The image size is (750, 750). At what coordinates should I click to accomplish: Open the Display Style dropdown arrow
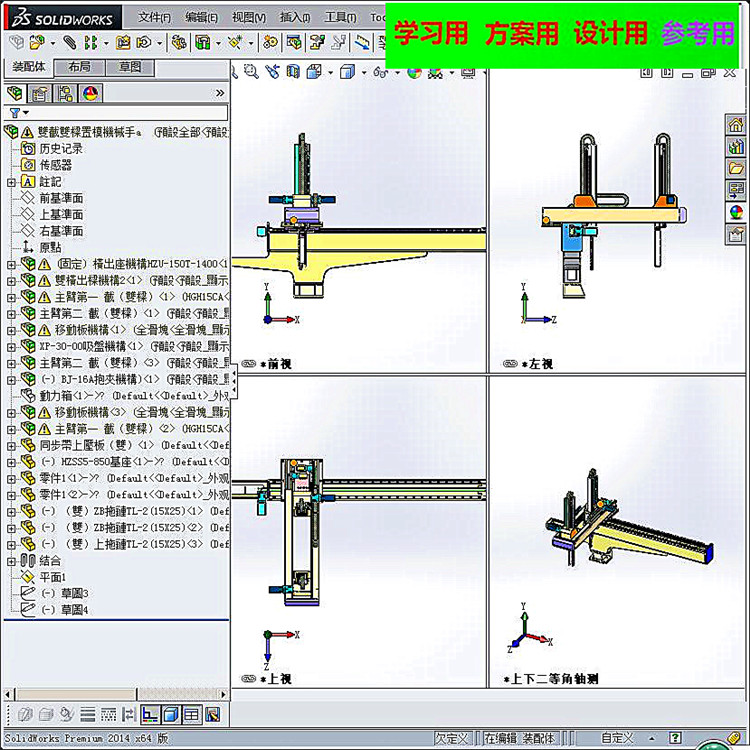coord(364,73)
